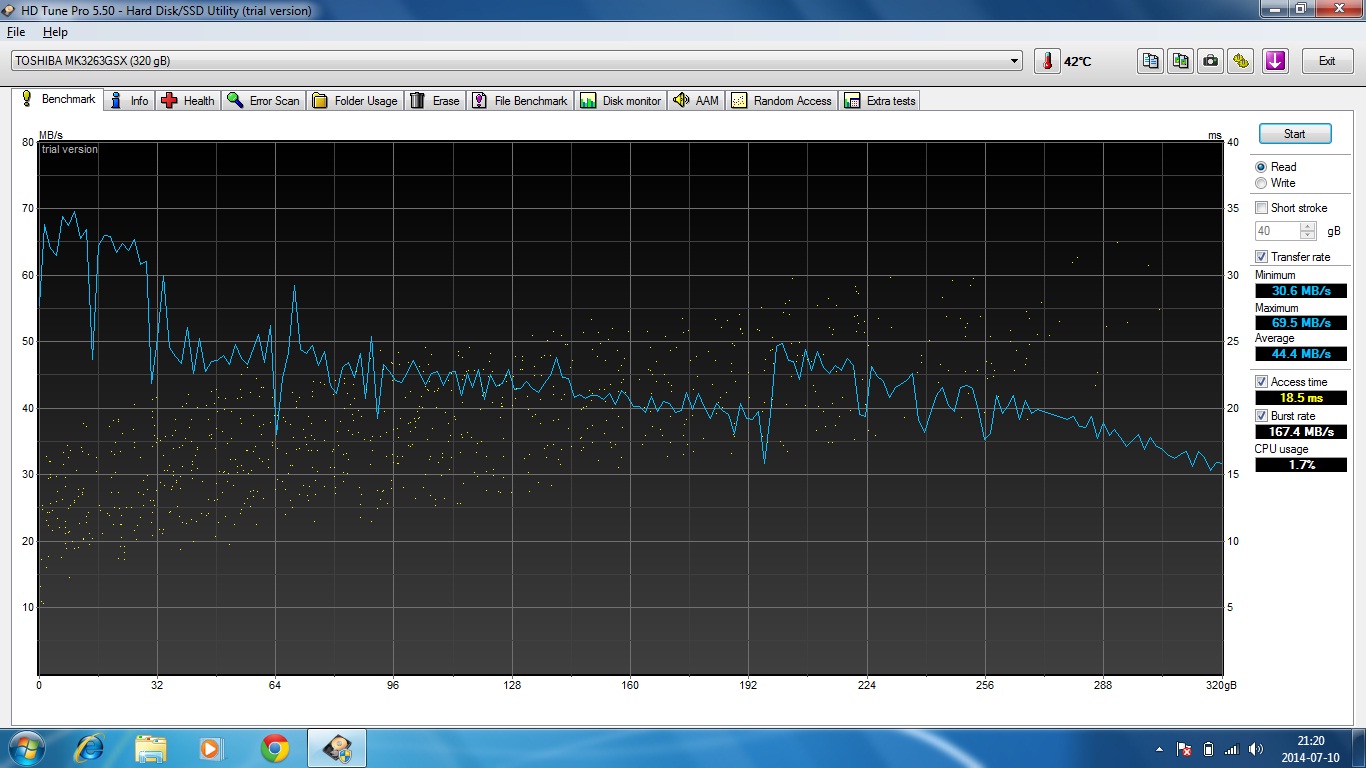Click the short stroke value field
The height and width of the screenshot is (768, 1366).
[1278, 231]
